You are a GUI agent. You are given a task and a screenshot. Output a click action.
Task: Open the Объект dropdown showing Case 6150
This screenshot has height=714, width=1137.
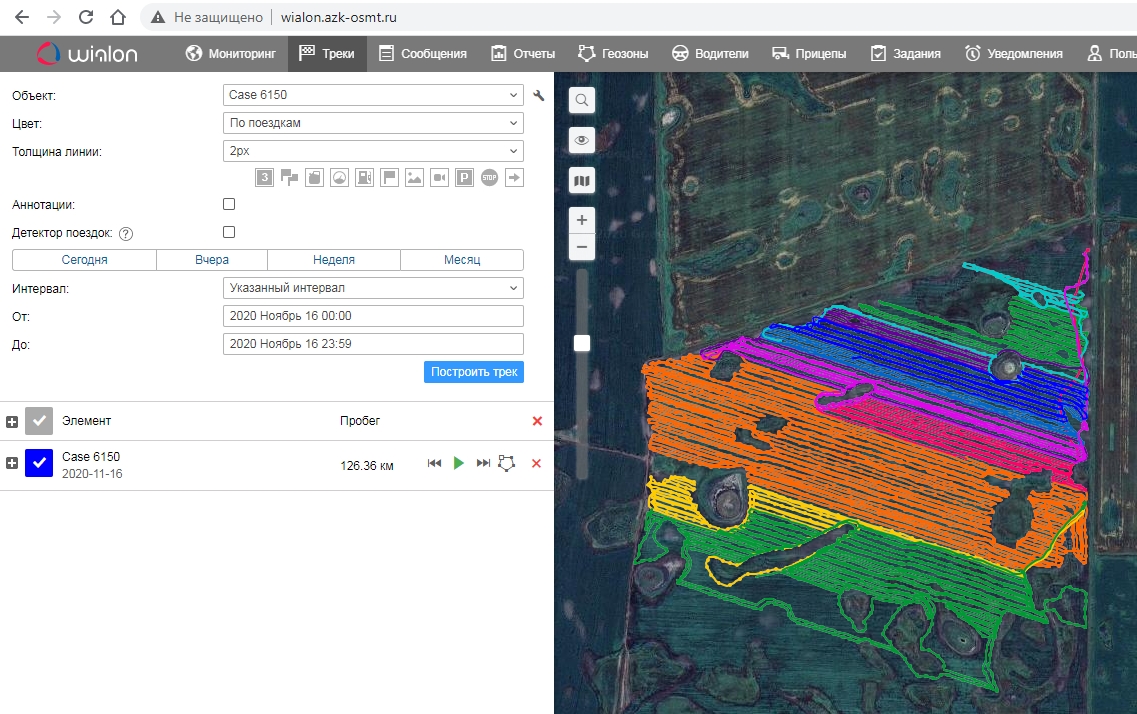tap(373, 95)
